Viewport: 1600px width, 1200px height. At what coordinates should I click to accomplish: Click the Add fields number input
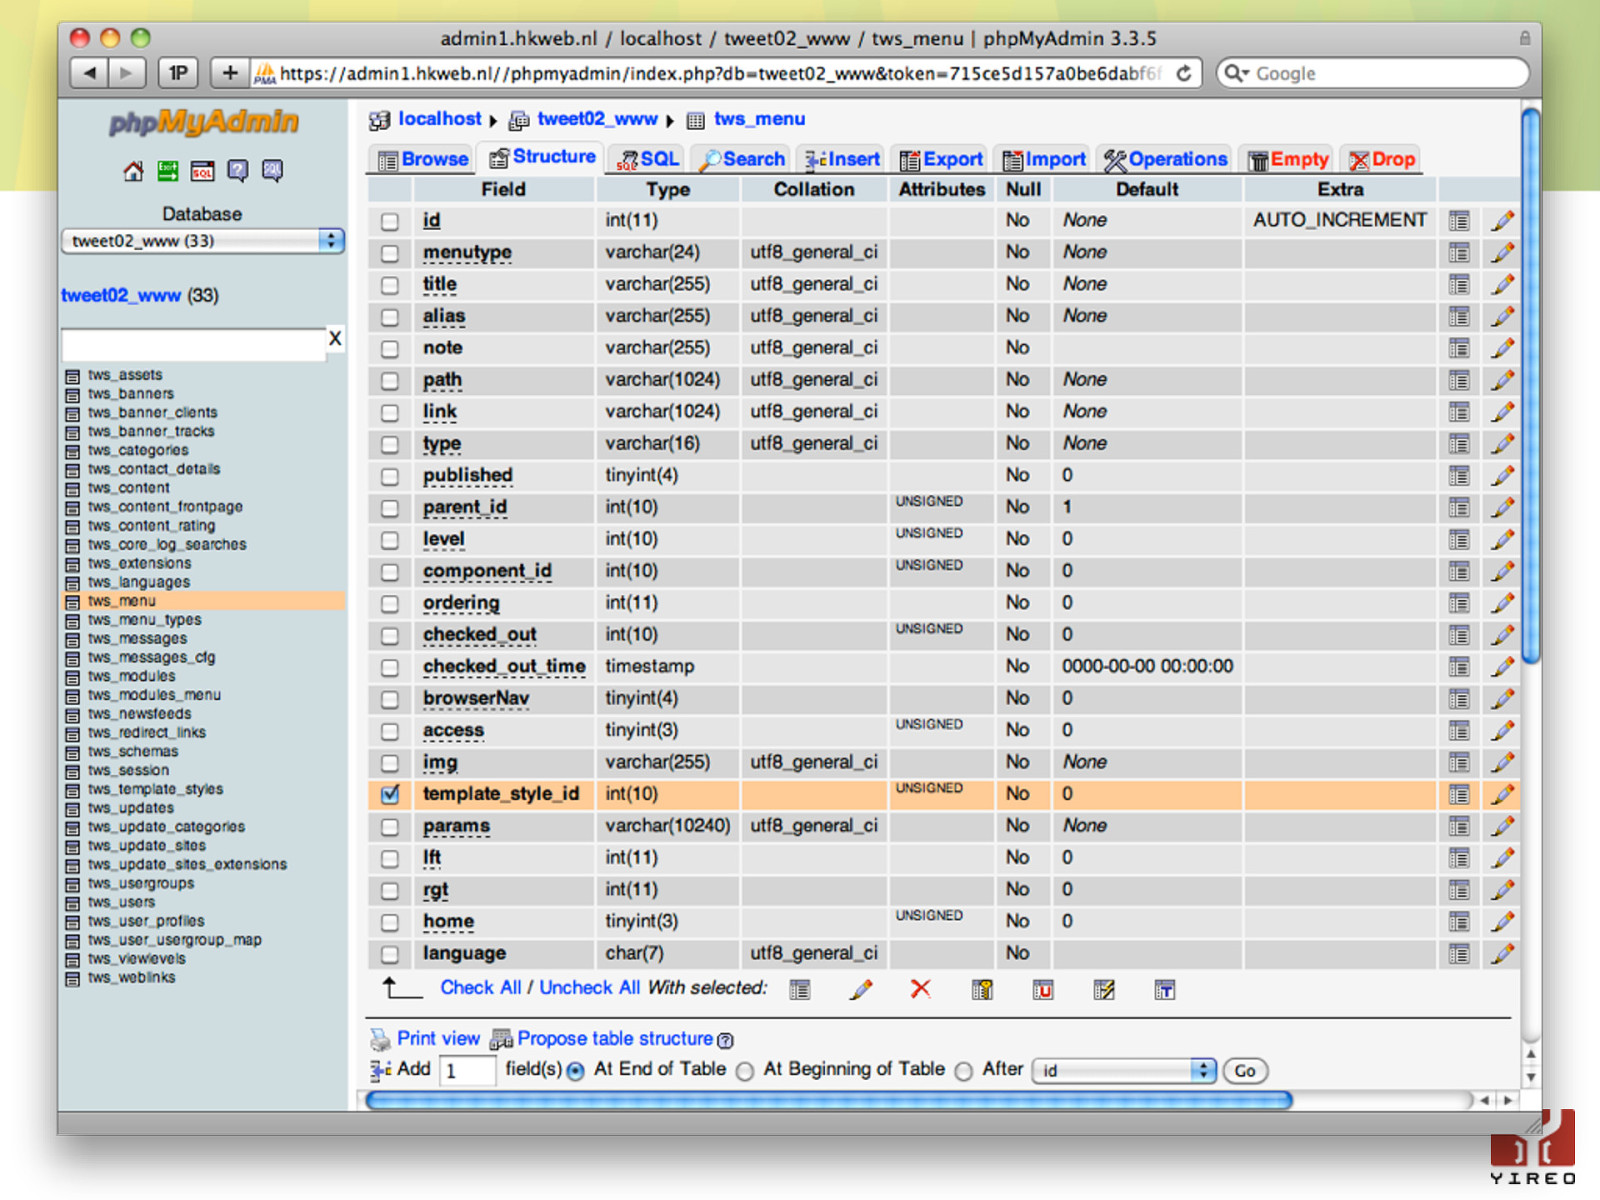pyautogui.click(x=468, y=1071)
